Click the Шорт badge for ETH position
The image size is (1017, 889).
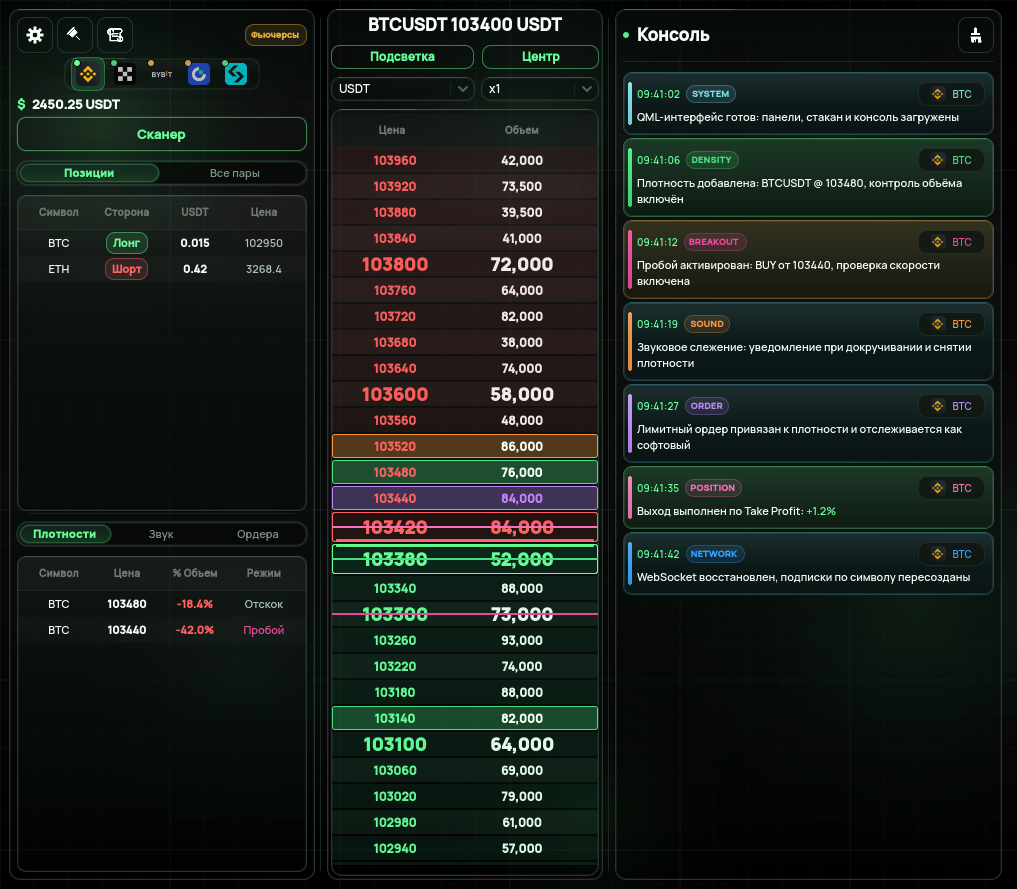(x=126, y=269)
